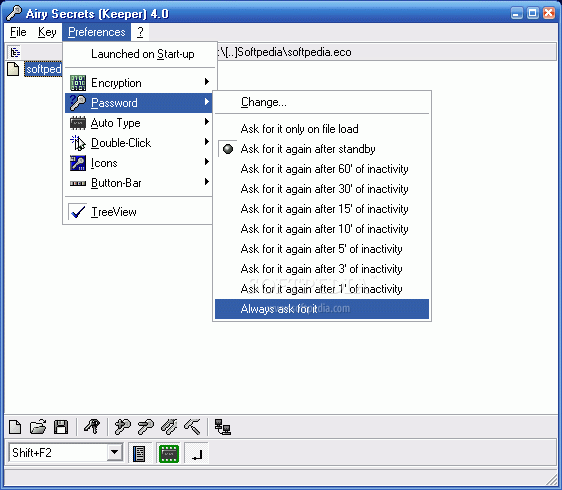Open the Shift+F2 hotkey dropdown arrow
The width and height of the screenshot is (562, 490).
click(x=115, y=453)
